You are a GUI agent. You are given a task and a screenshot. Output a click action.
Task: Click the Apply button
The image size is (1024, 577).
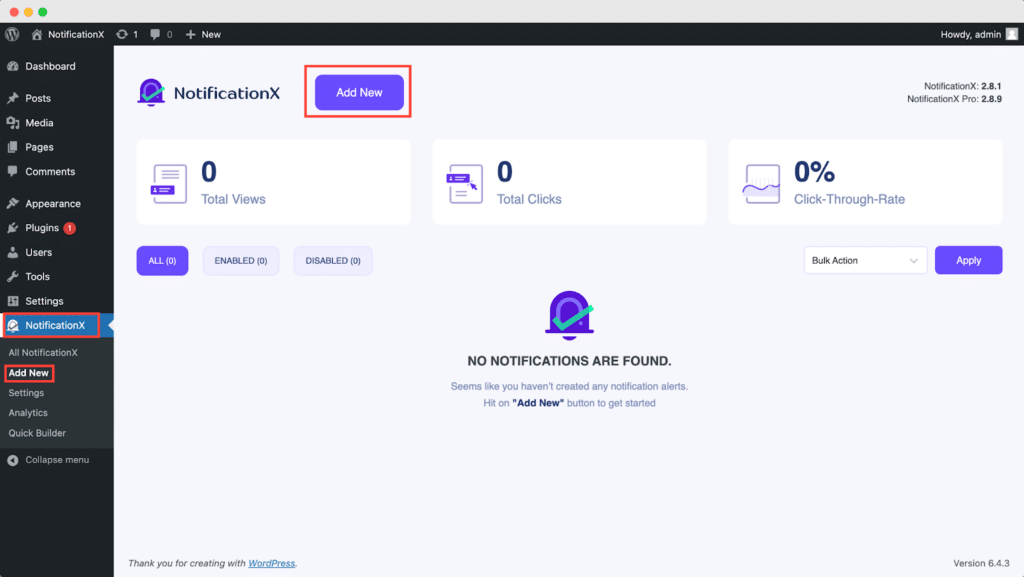(968, 260)
